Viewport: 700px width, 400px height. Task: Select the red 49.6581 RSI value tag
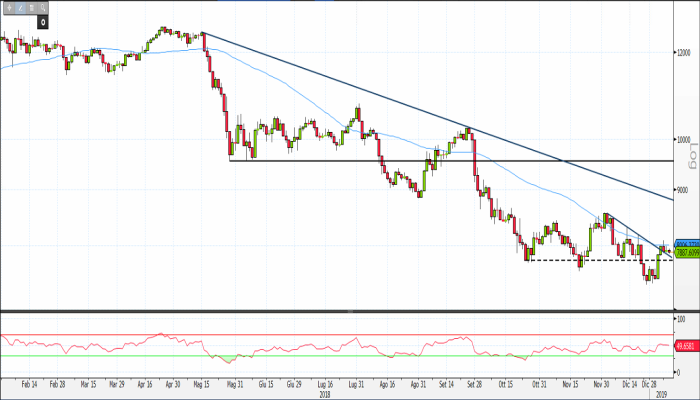(x=686, y=346)
